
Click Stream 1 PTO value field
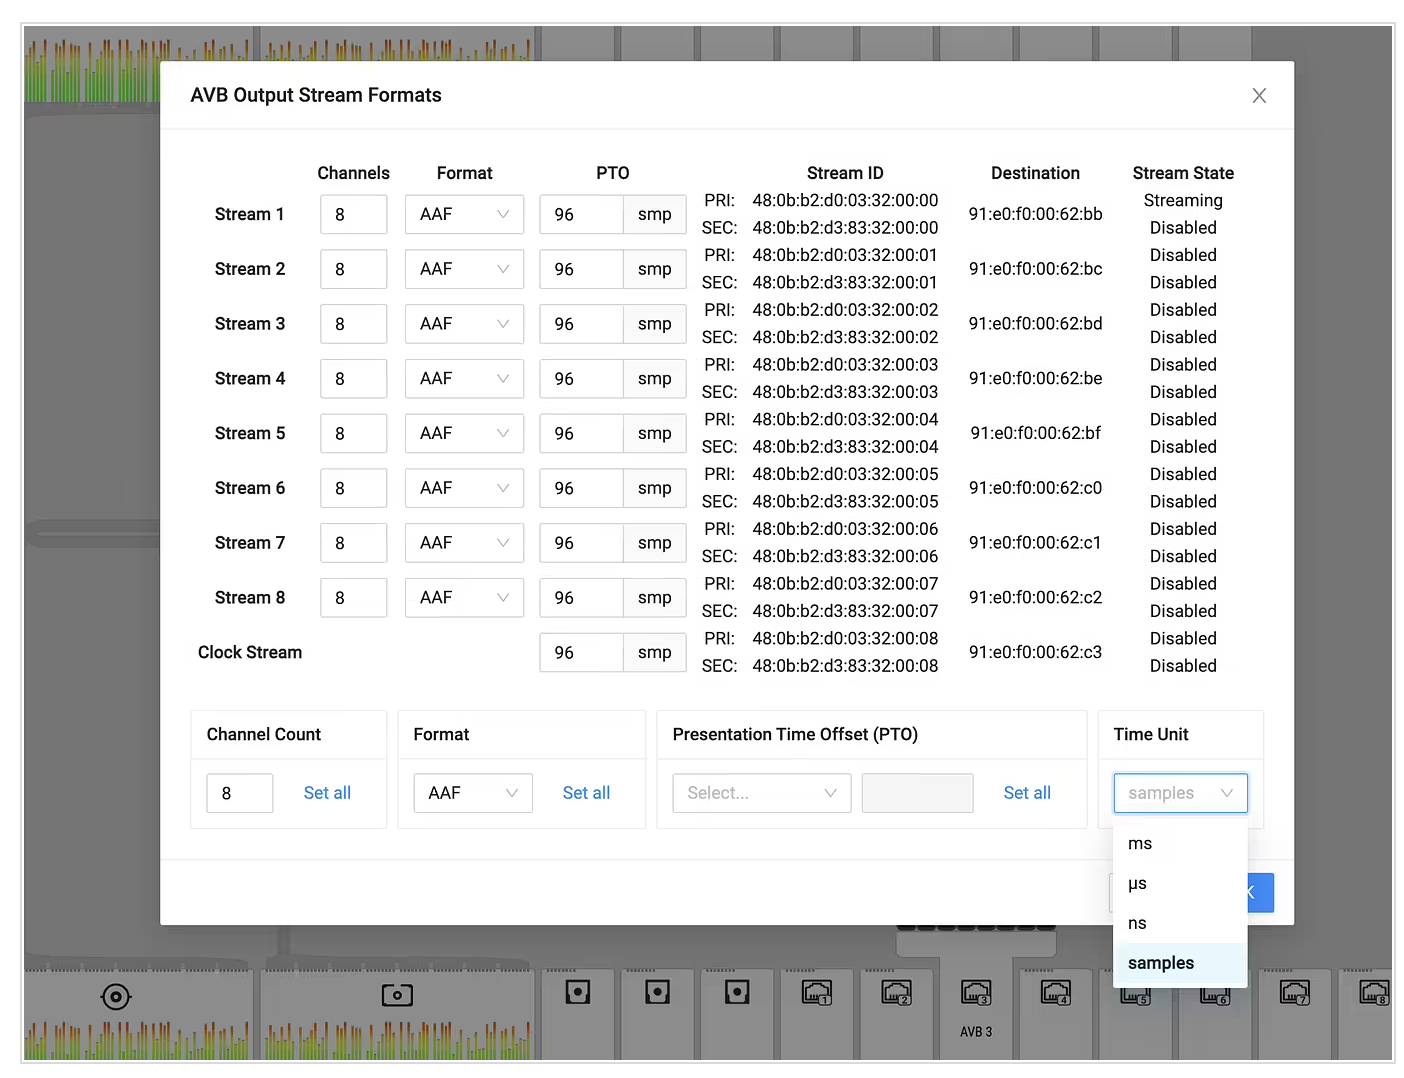(x=581, y=214)
